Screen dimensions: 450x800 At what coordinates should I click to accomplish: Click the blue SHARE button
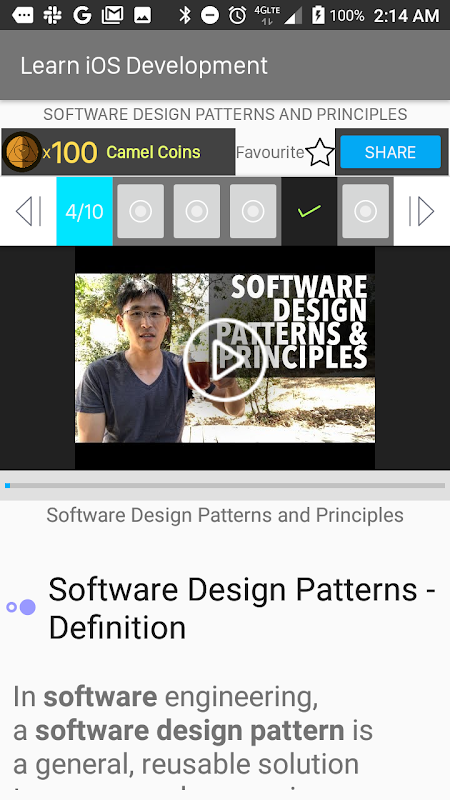pos(390,152)
